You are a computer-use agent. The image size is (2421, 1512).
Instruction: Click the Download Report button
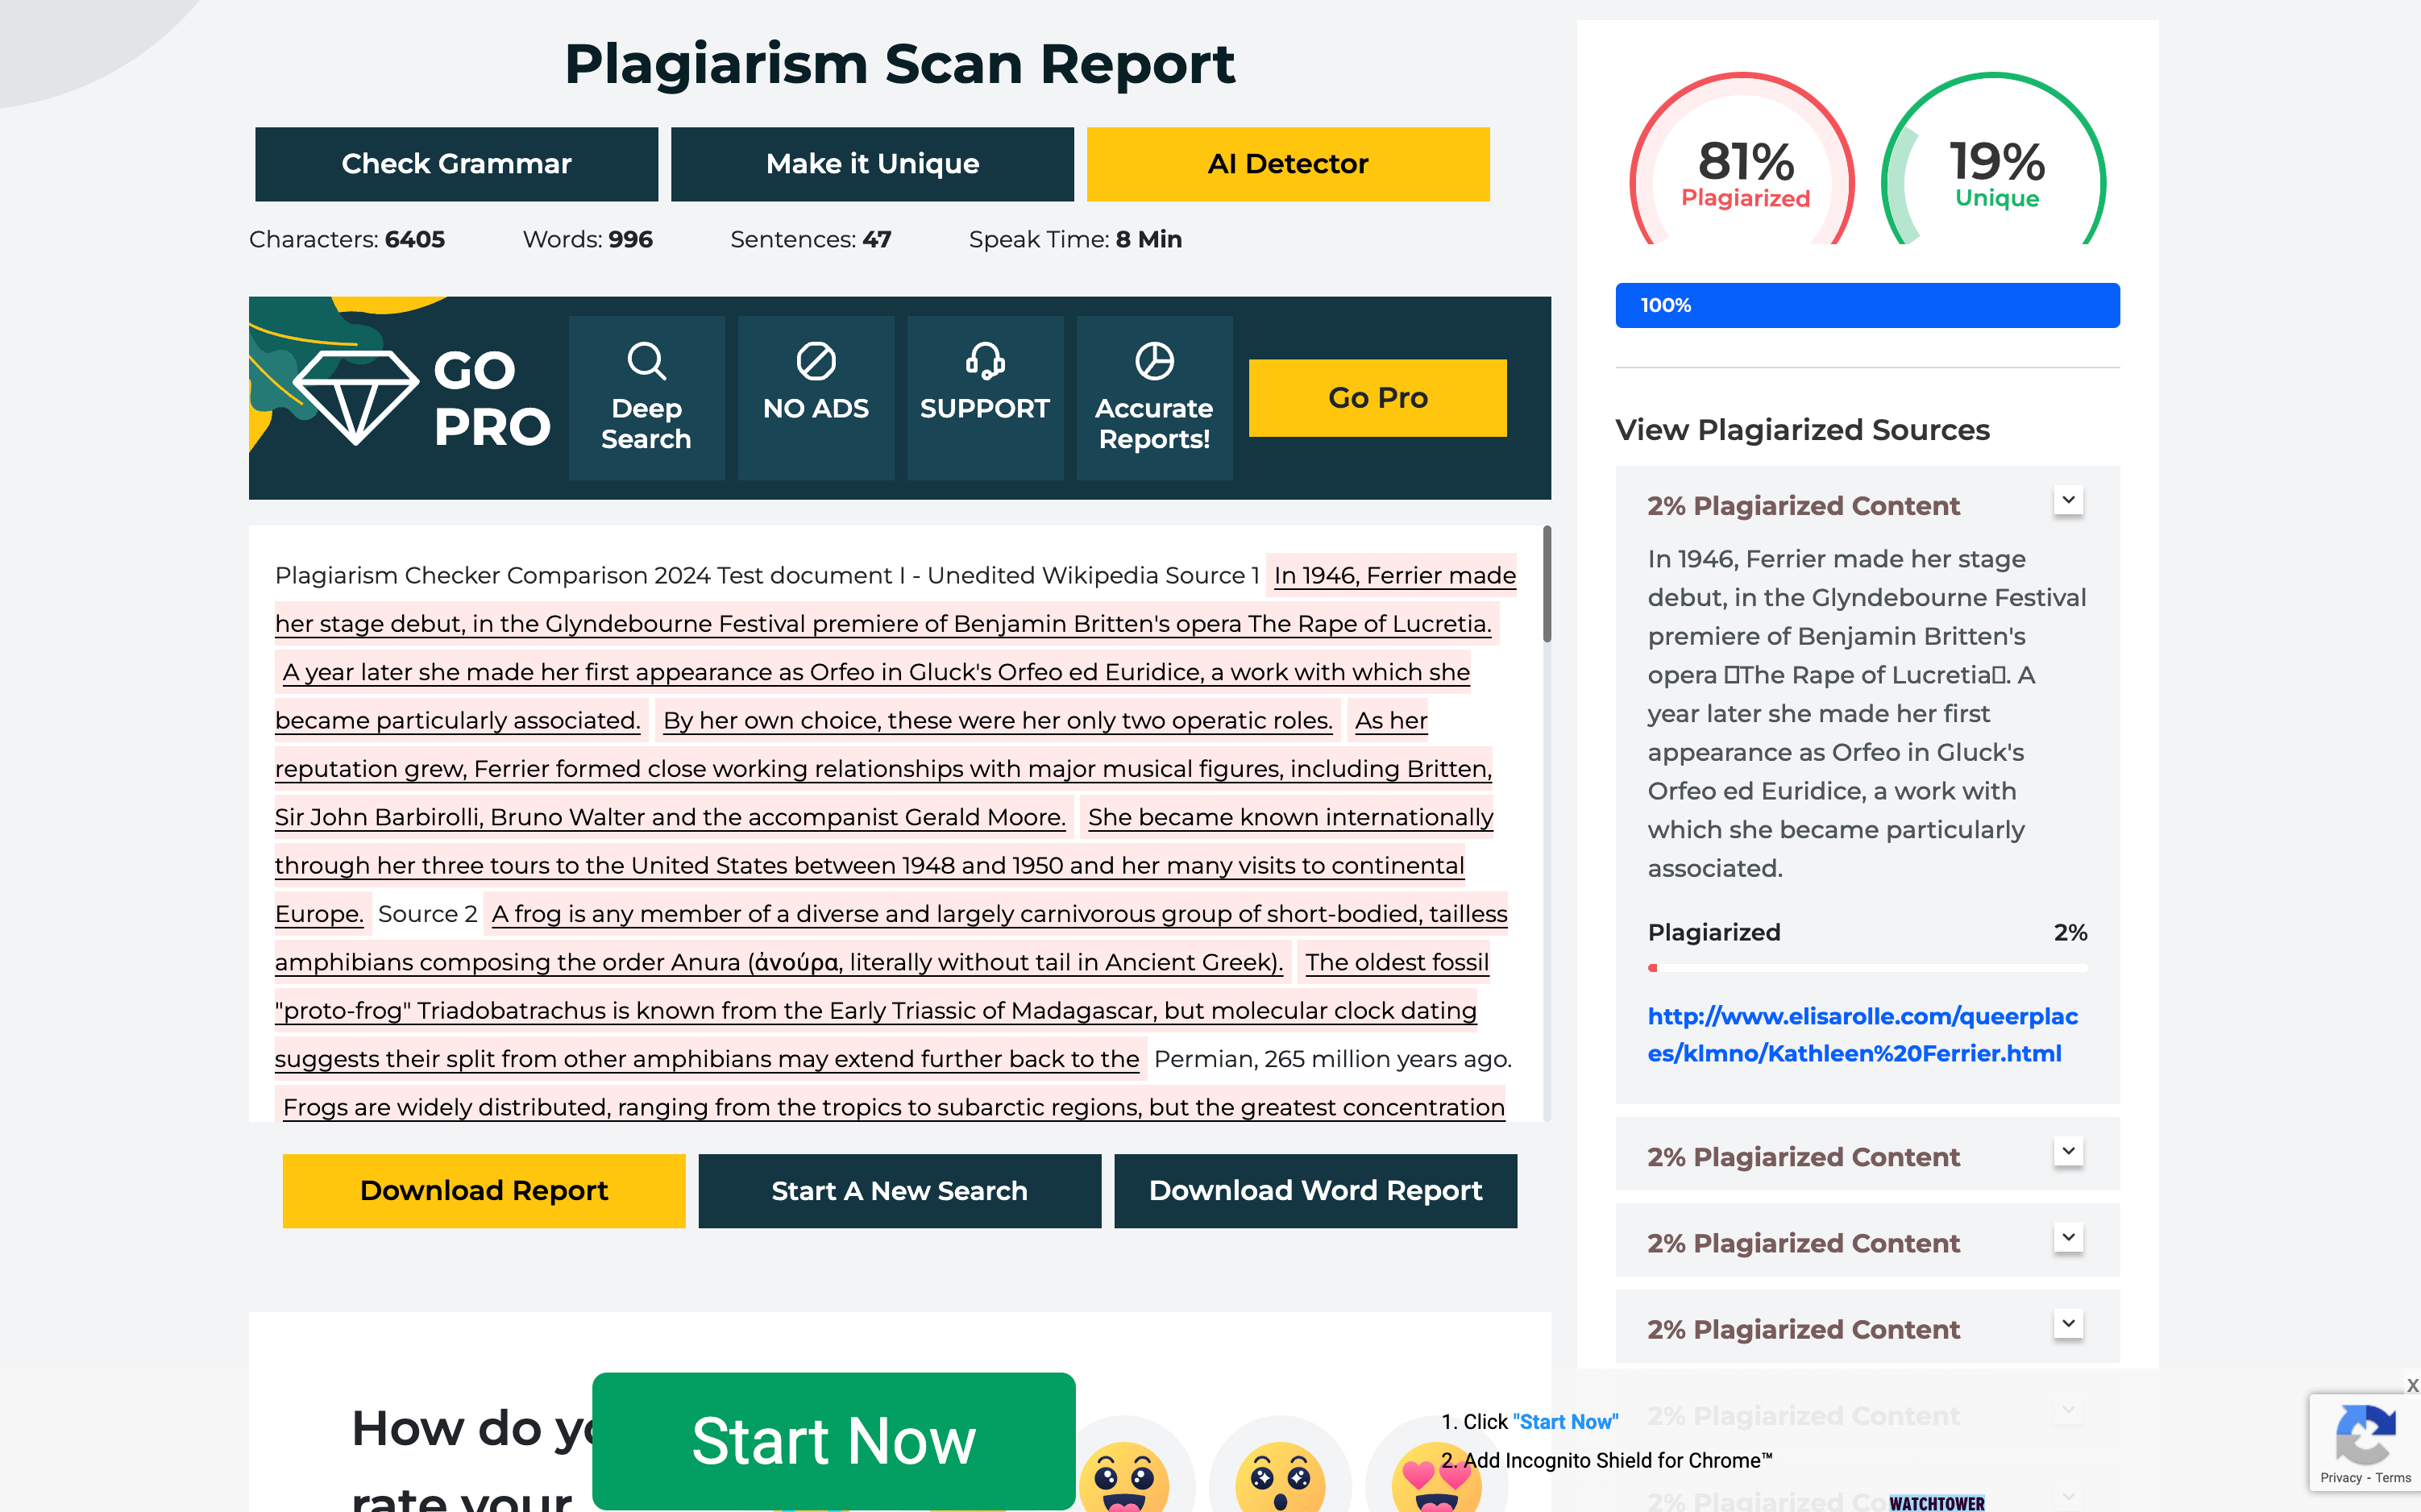pos(483,1190)
